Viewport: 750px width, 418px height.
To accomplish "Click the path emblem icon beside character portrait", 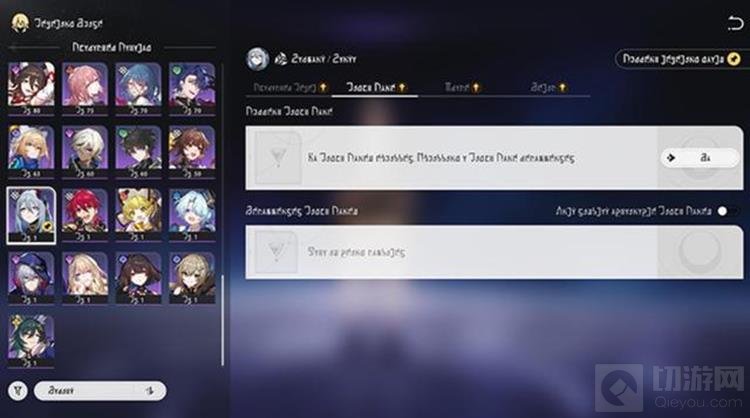I will click(281, 59).
